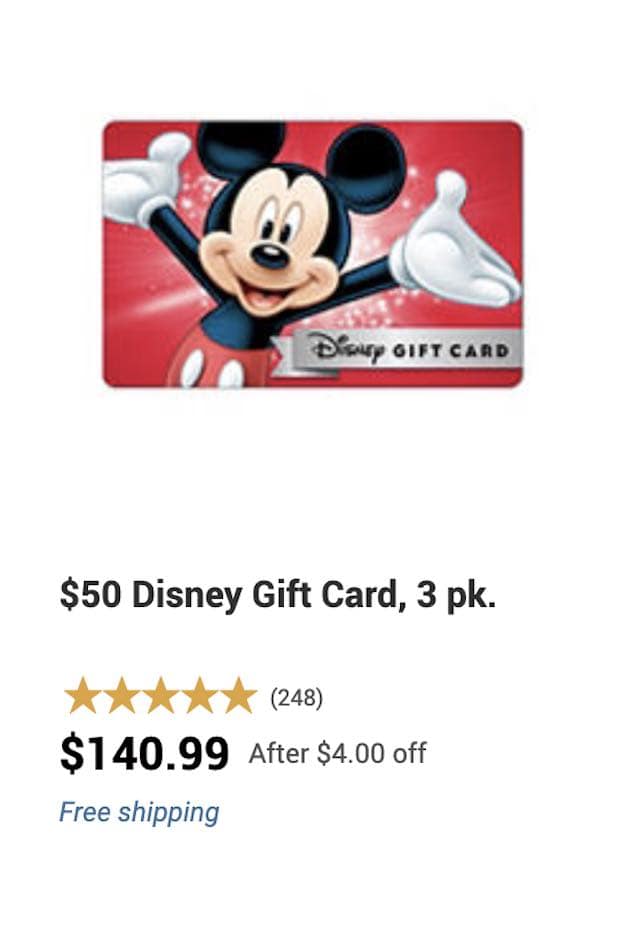Click the Disney logo on the banner
The height and width of the screenshot is (944, 630).
[x=346, y=350]
